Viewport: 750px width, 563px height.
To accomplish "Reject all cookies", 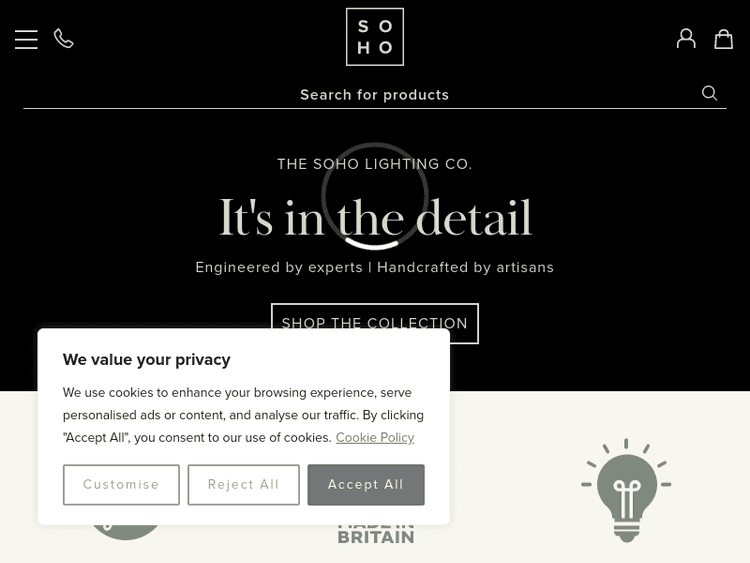I will pos(243,485).
